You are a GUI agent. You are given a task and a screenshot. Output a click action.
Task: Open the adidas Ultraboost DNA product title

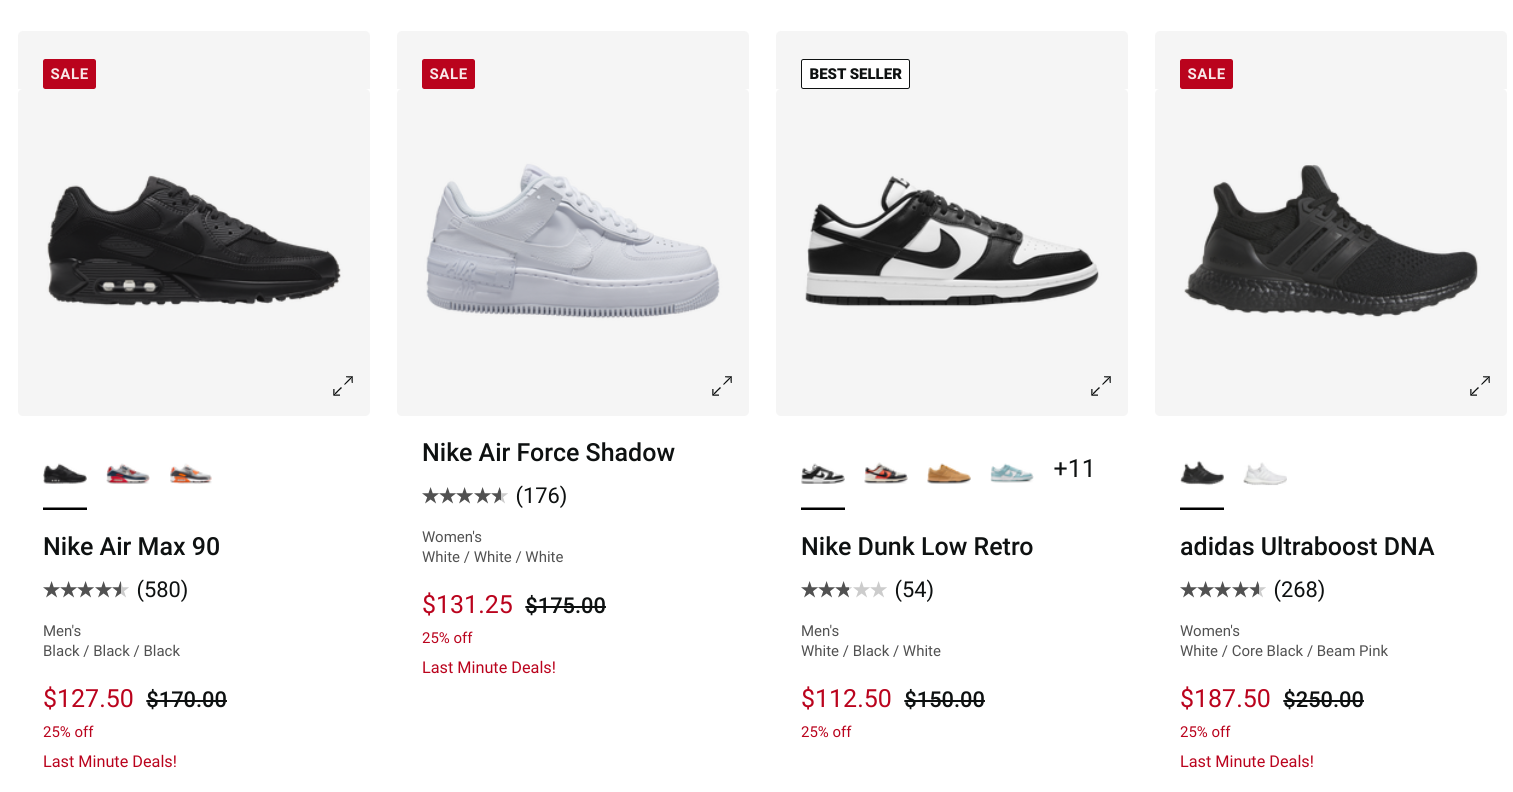coord(1306,547)
